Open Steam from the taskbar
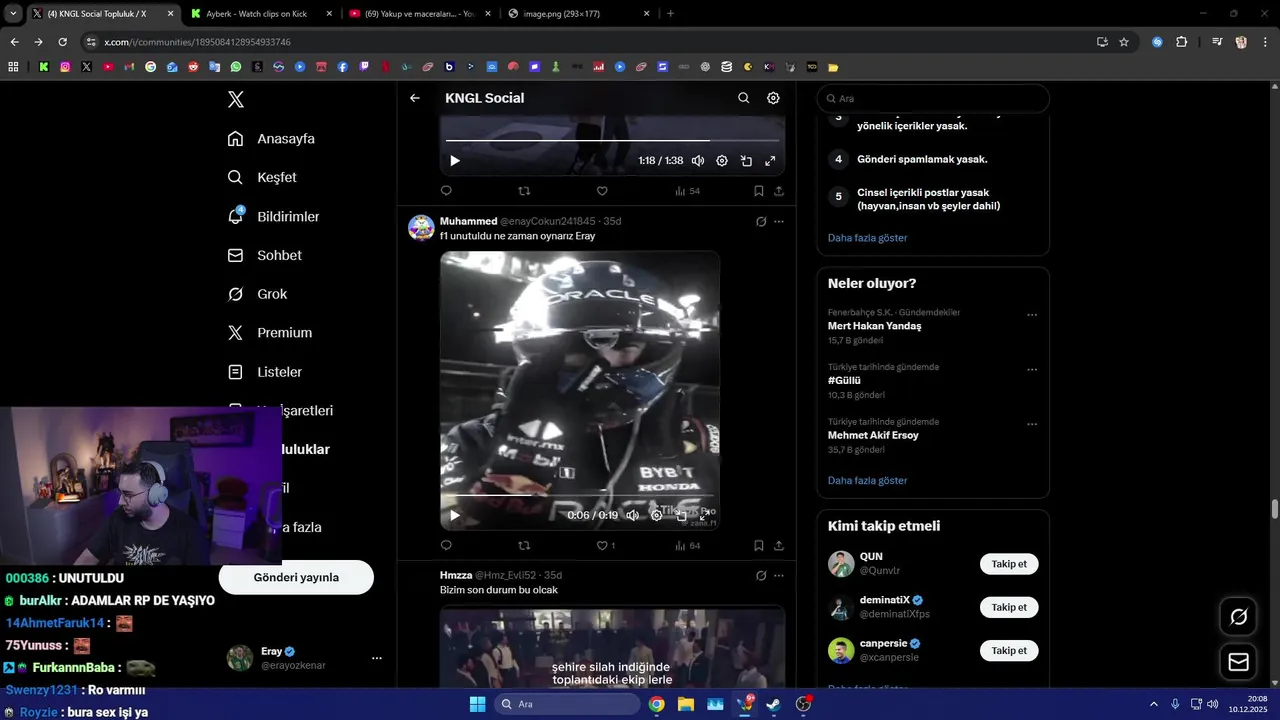The height and width of the screenshot is (720, 1280). click(773, 704)
